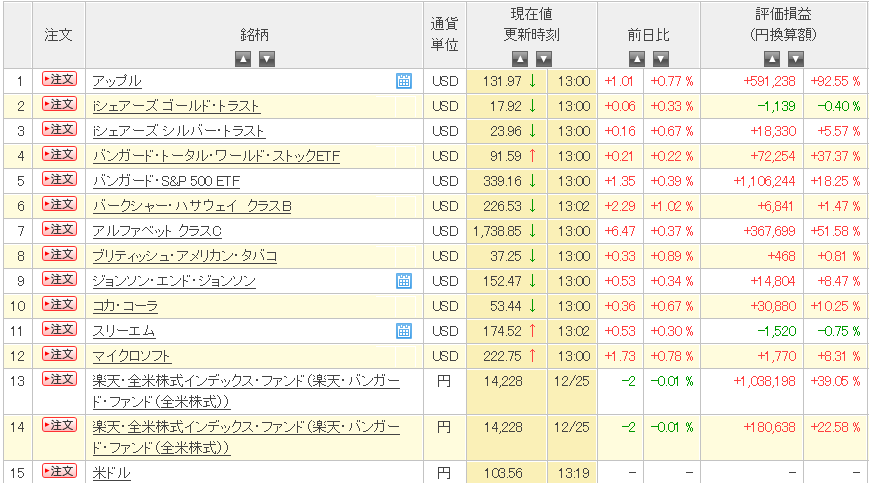Select アップル price 131.97
The image size is (870, 484).
tap(502, 81)
